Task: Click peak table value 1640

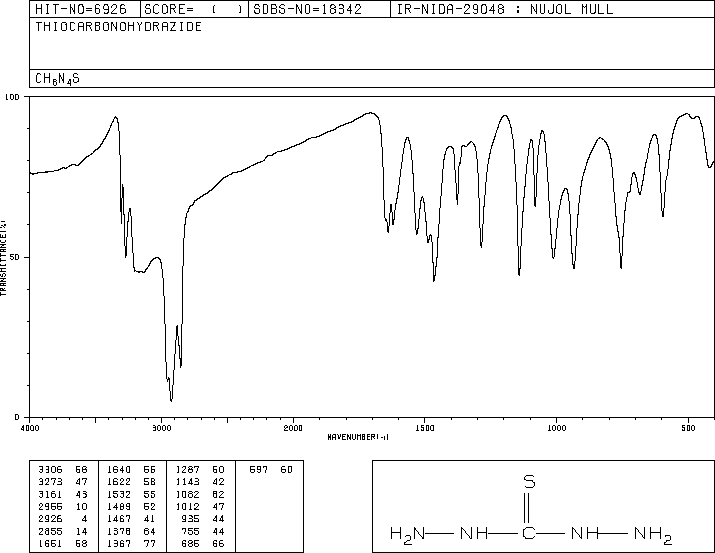Action: [x=119, y=470]
